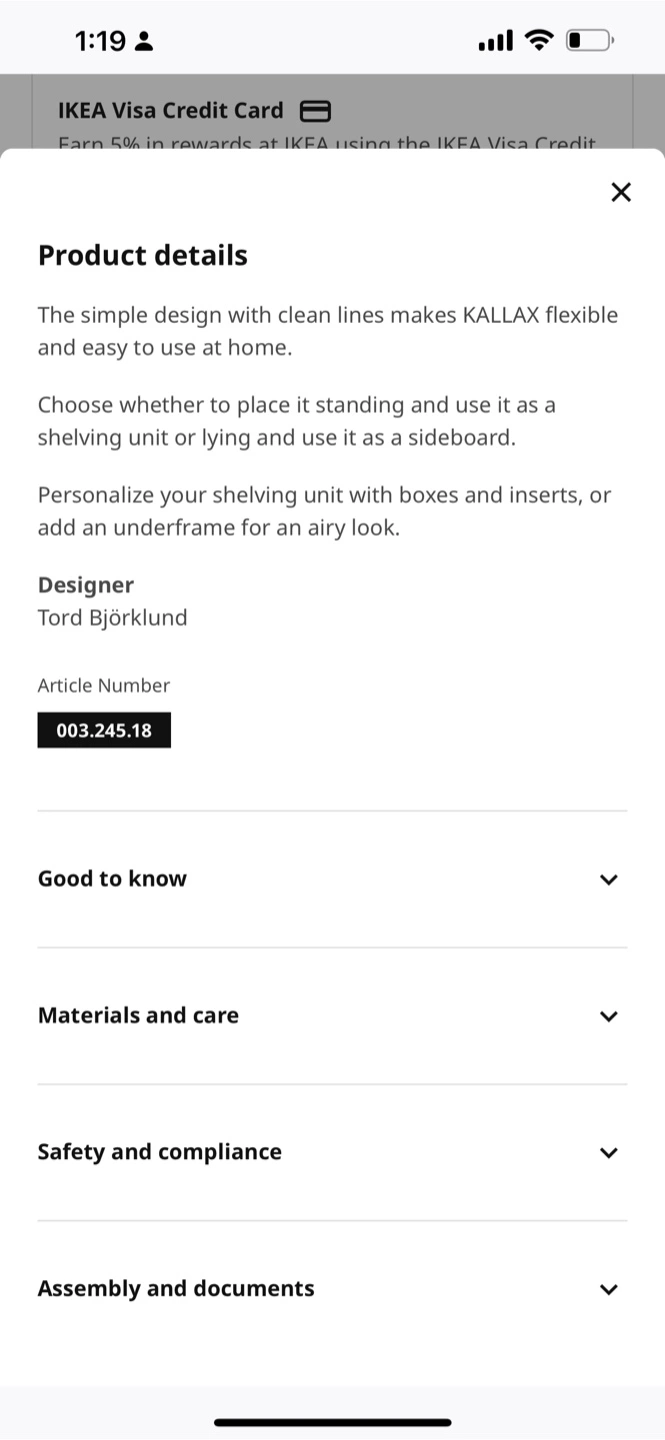Expand the Assembly and documents chevron

pos(608,1289)
